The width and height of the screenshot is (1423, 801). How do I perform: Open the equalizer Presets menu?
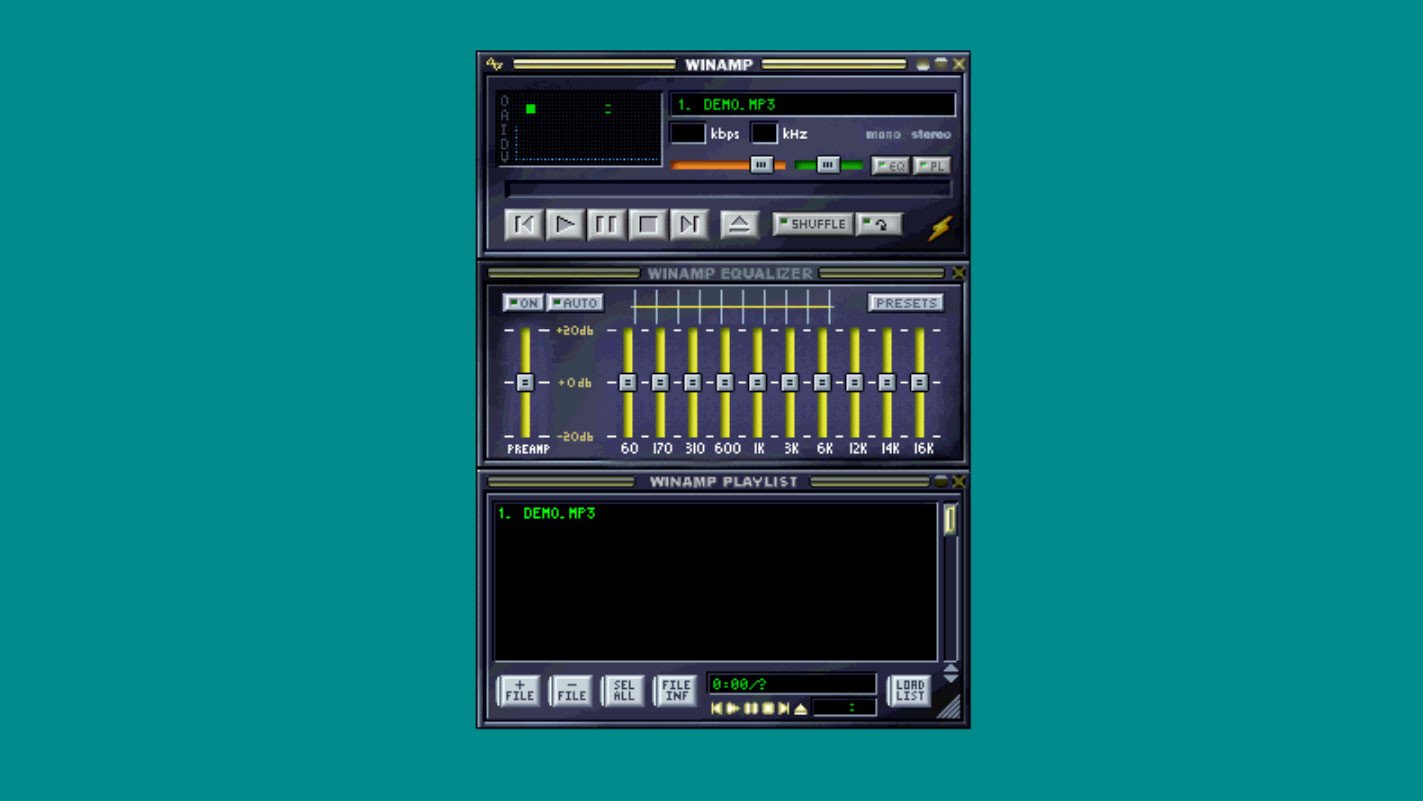coord(905,303)
